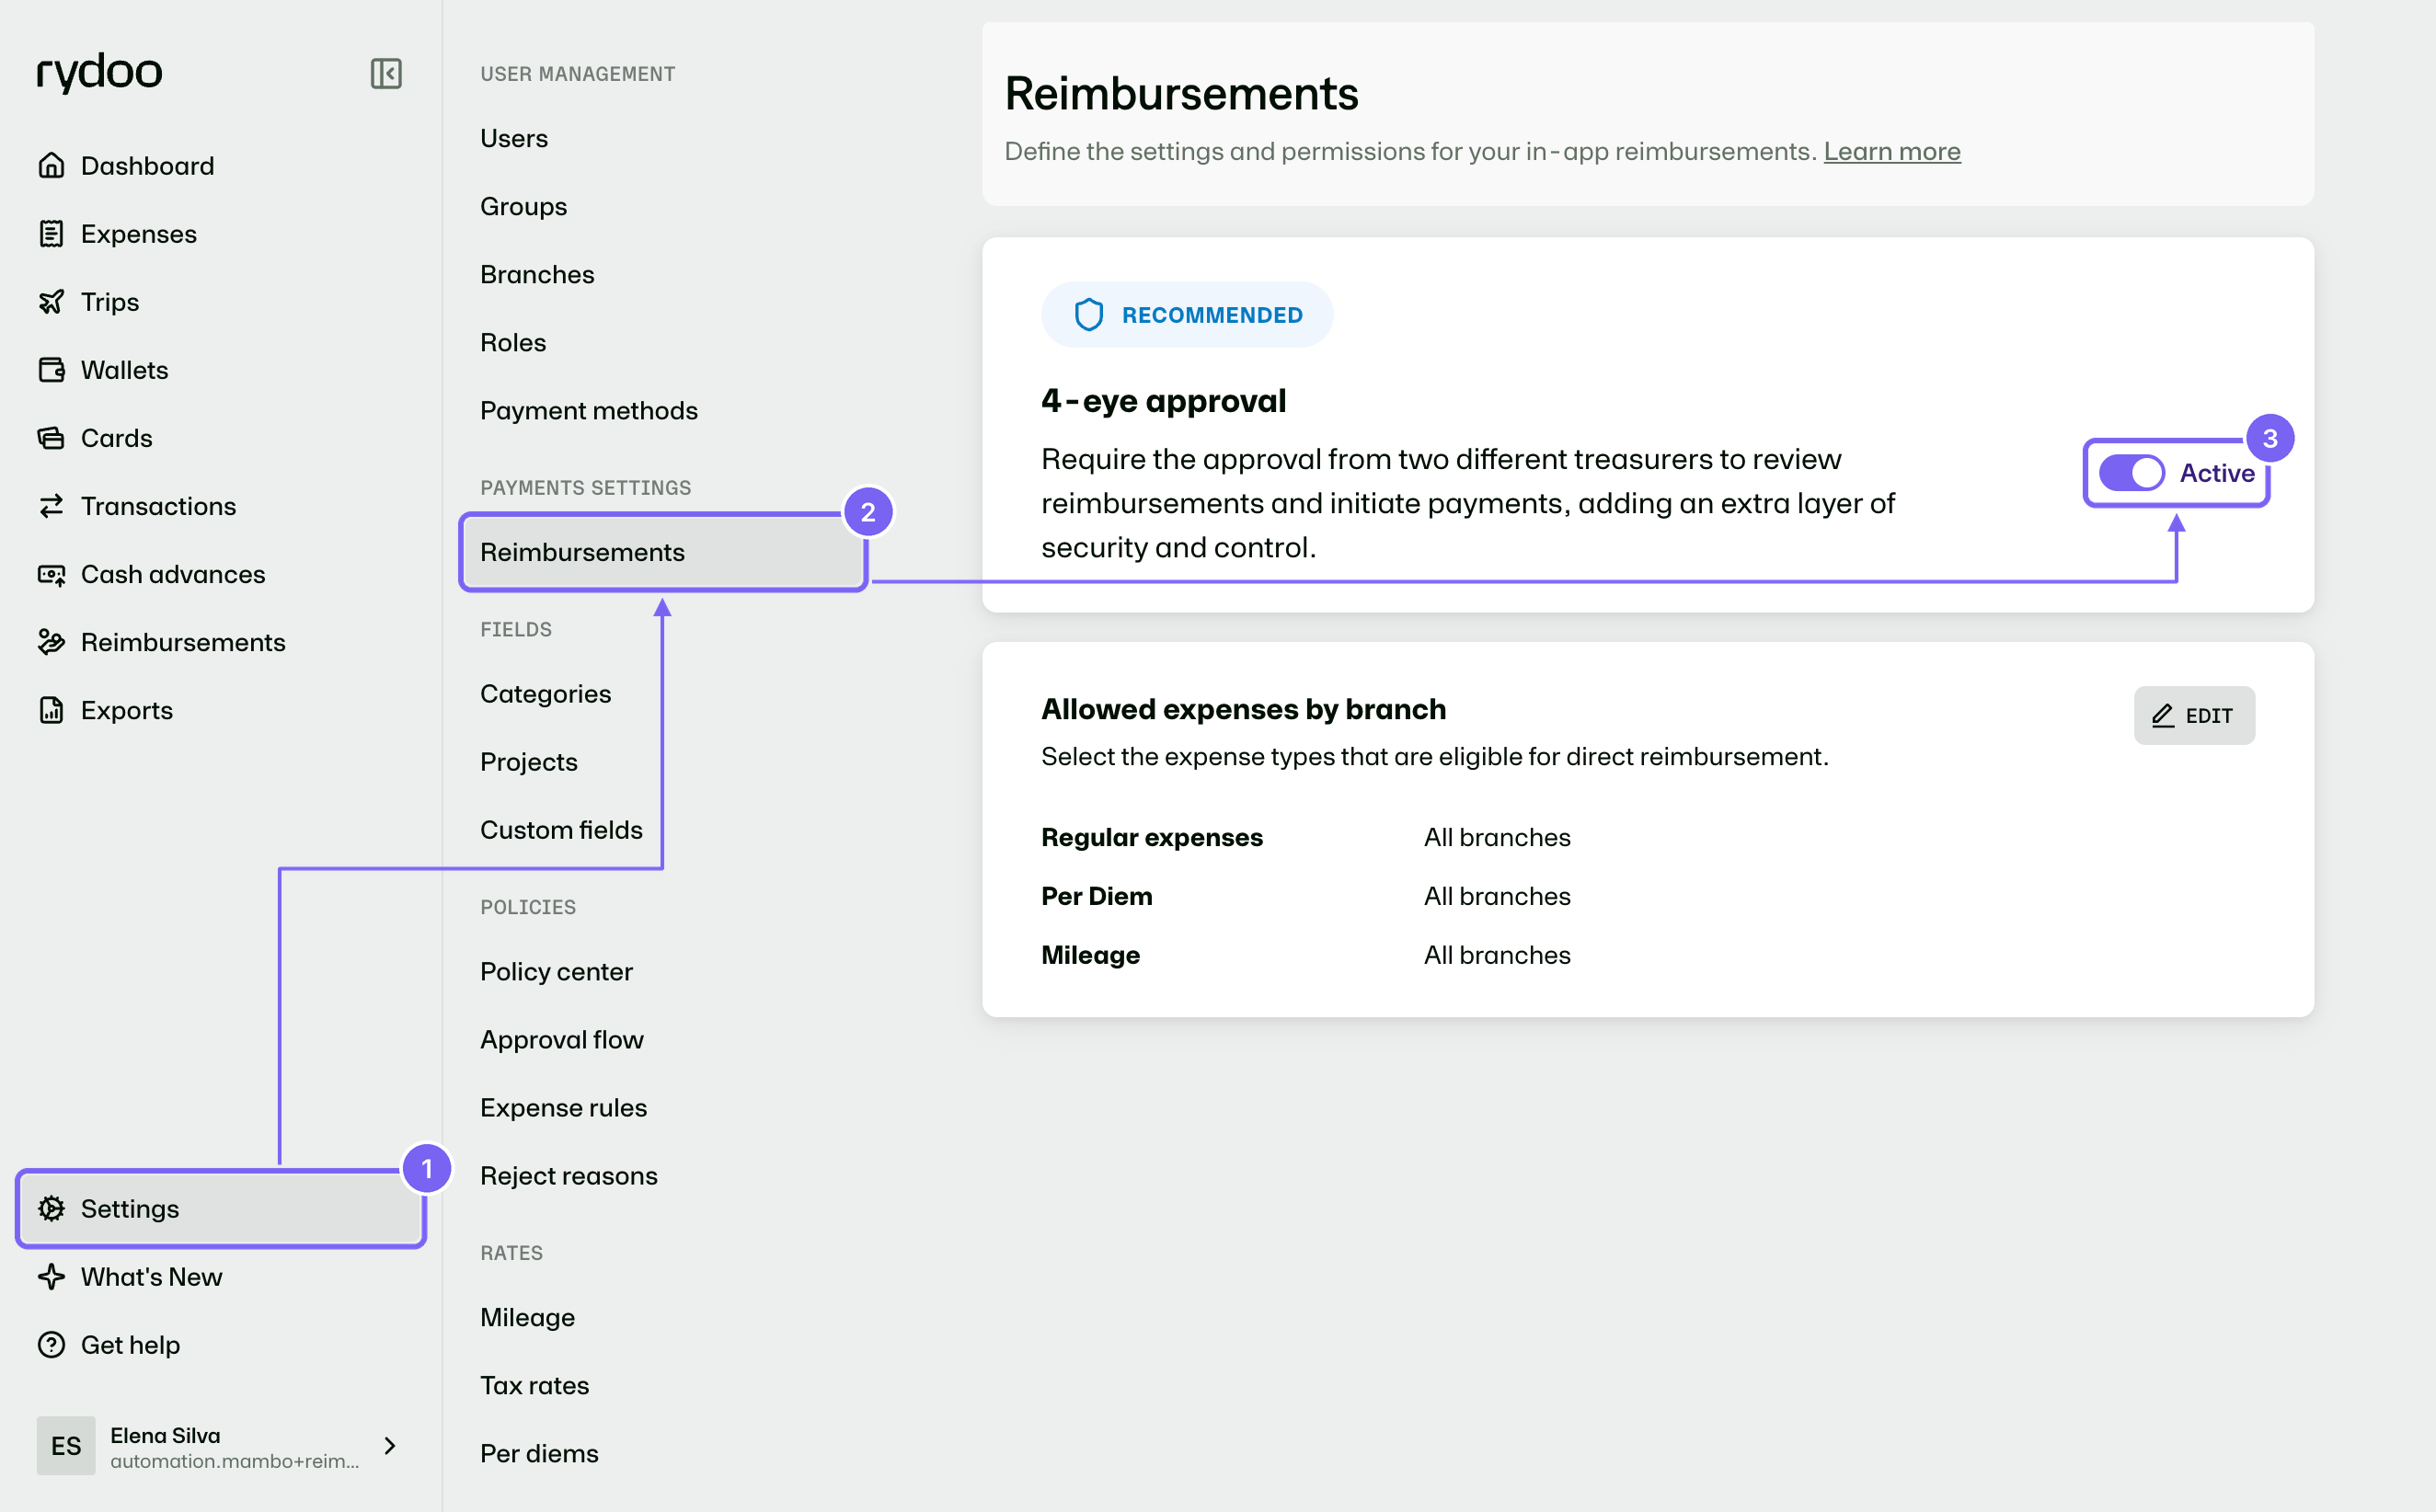Screen dimensions: 2436x1512
Task: Toggle the 4-eye approval Active switch
Action: pos(2131,472)
